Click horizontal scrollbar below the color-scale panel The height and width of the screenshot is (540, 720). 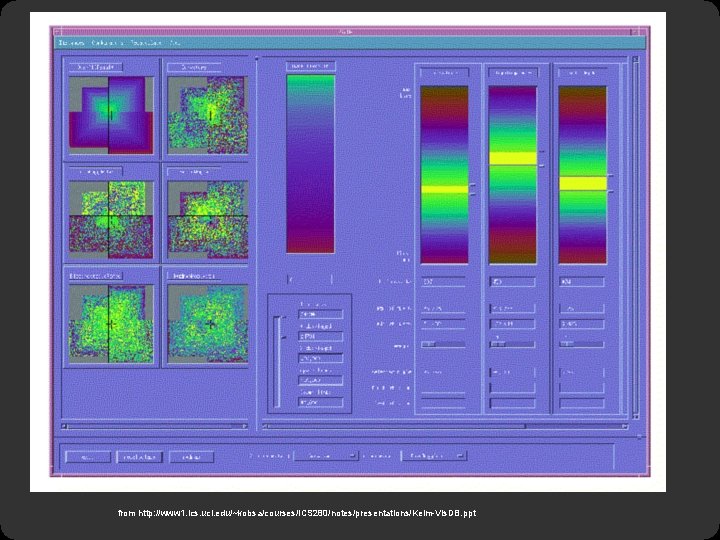tap(445, 426)
